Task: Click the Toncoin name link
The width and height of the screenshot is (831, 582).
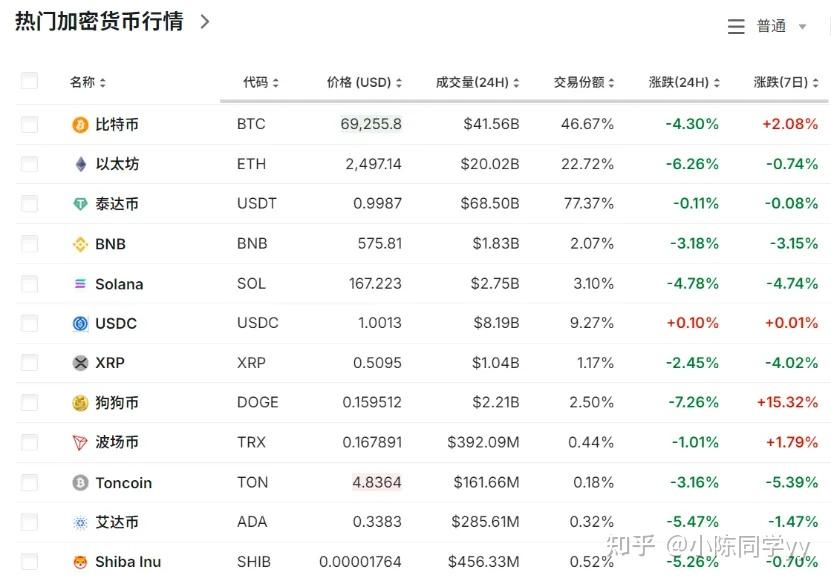Action: point(125,482)
